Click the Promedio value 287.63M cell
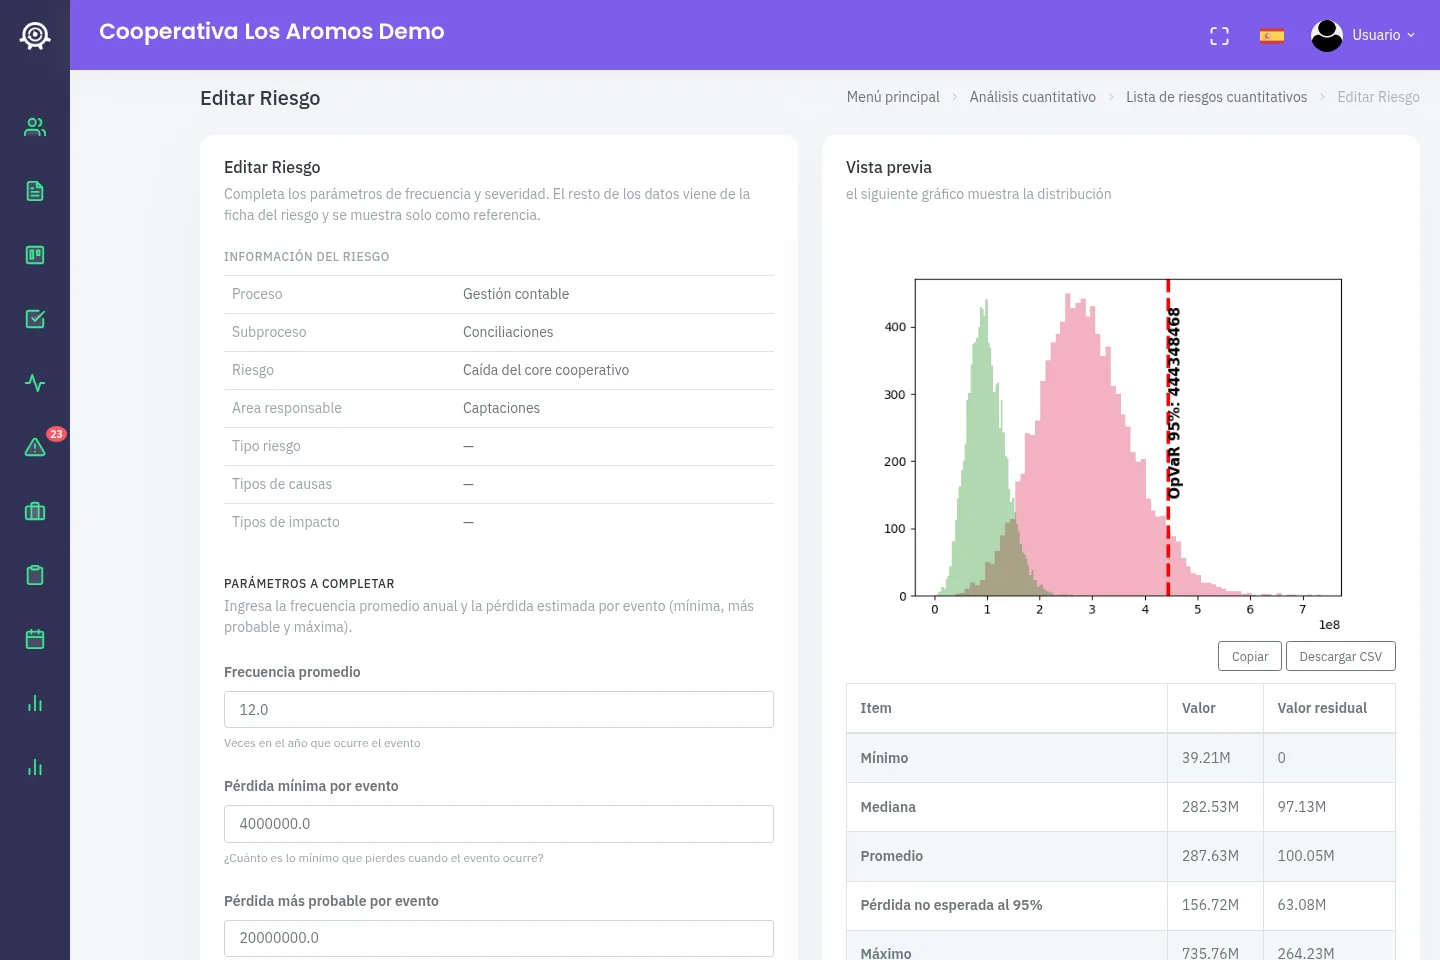 pos(1215,856)
